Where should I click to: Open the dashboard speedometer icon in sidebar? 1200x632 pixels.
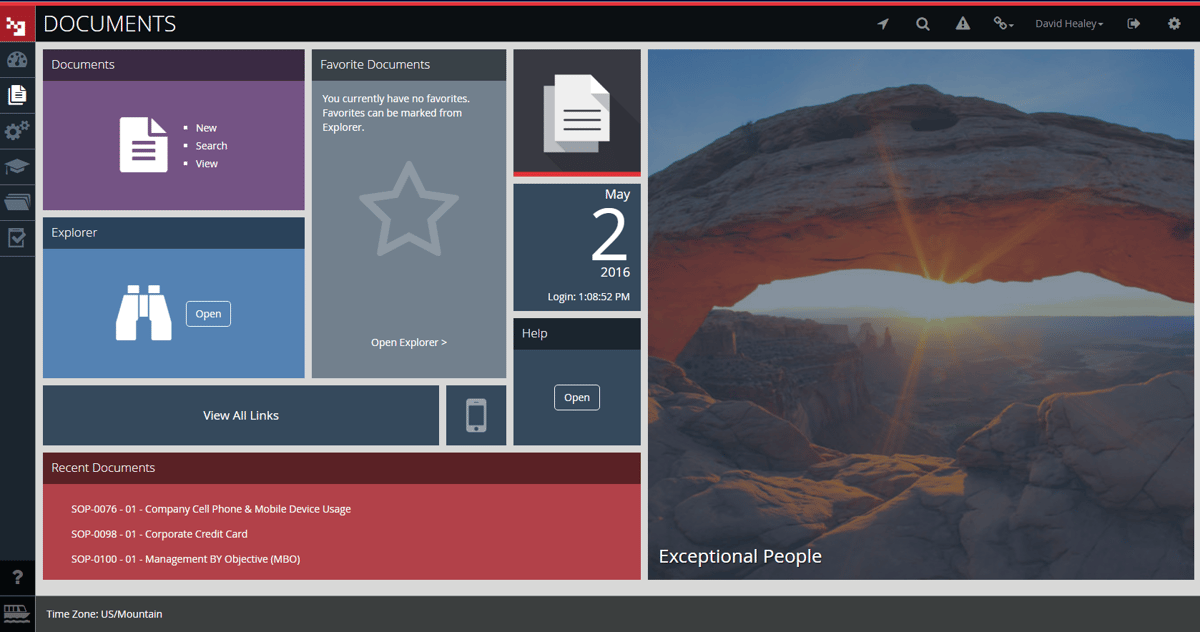(x=17, y=59)
